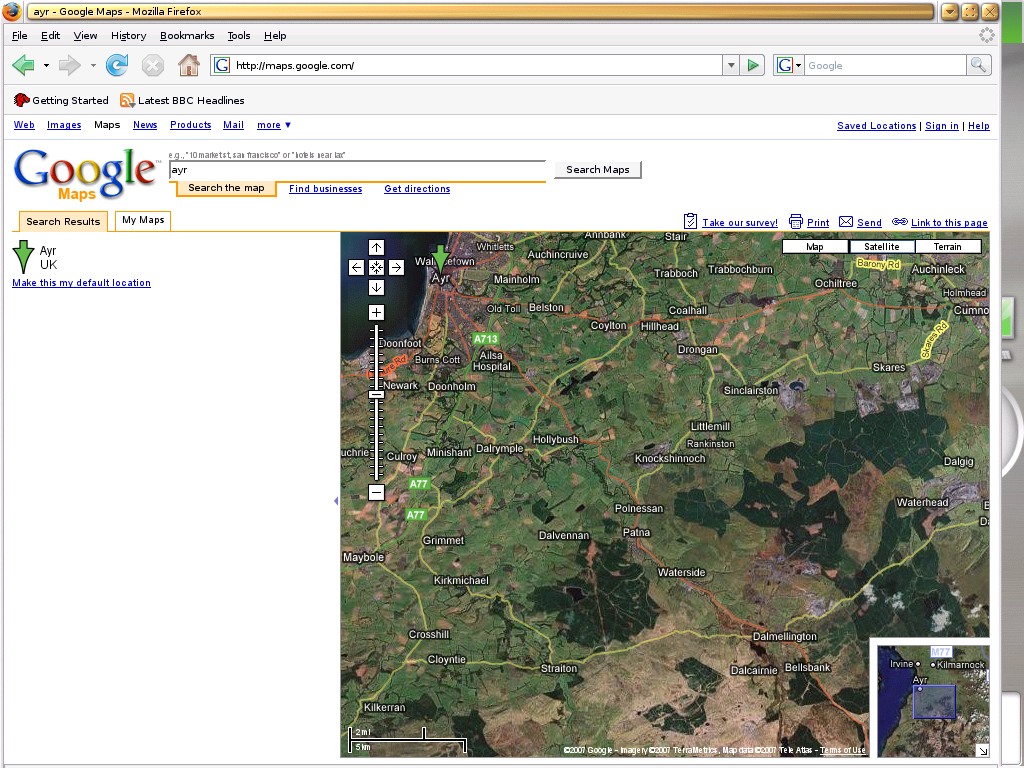1024x768 pixels.
Task: Open the Get directions link
Action: [417, 189]
